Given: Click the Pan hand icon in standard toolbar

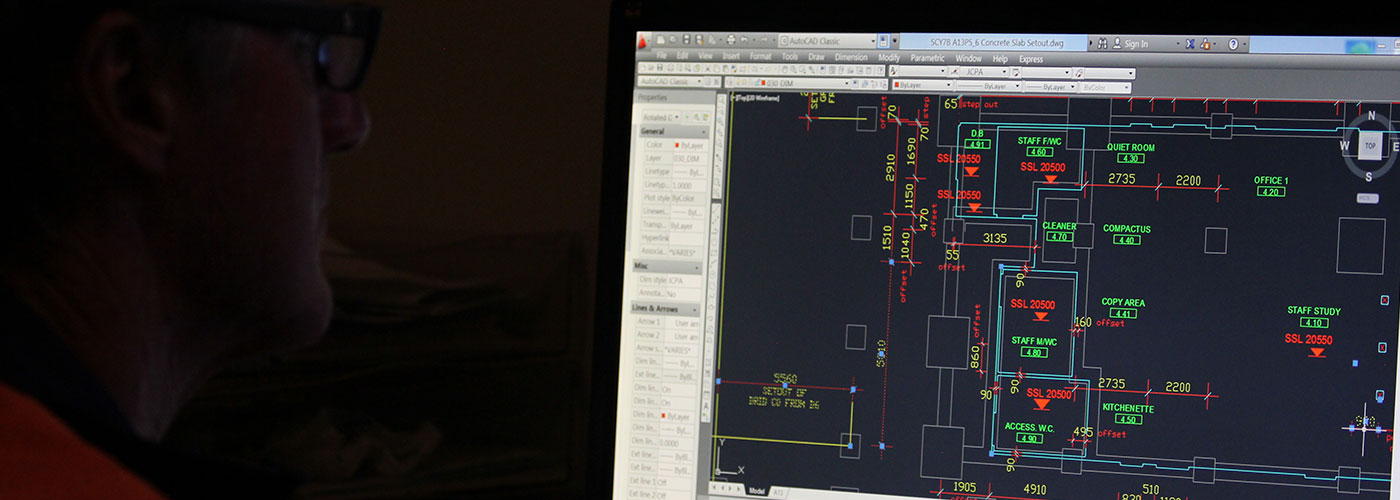Looking at the screenshot, I should pyautogui.click(x=784, y=69).
